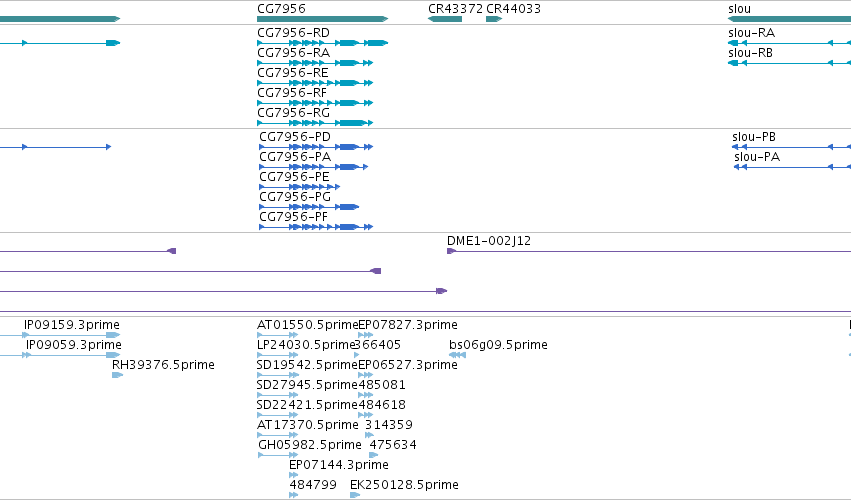Click the bs06g09.5prime EST glyph
Screen dimensions: 851x500
[x=458, y=355]
